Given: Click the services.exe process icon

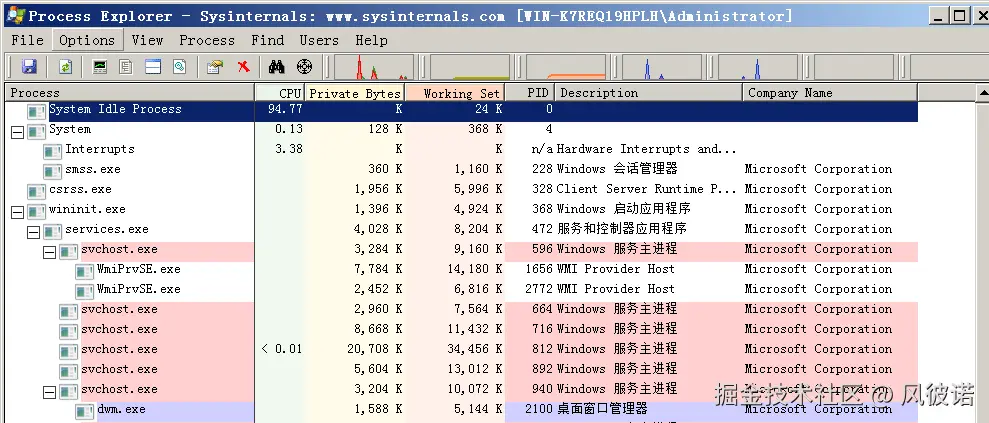Looking at the screenshot, I should point(52,231).
